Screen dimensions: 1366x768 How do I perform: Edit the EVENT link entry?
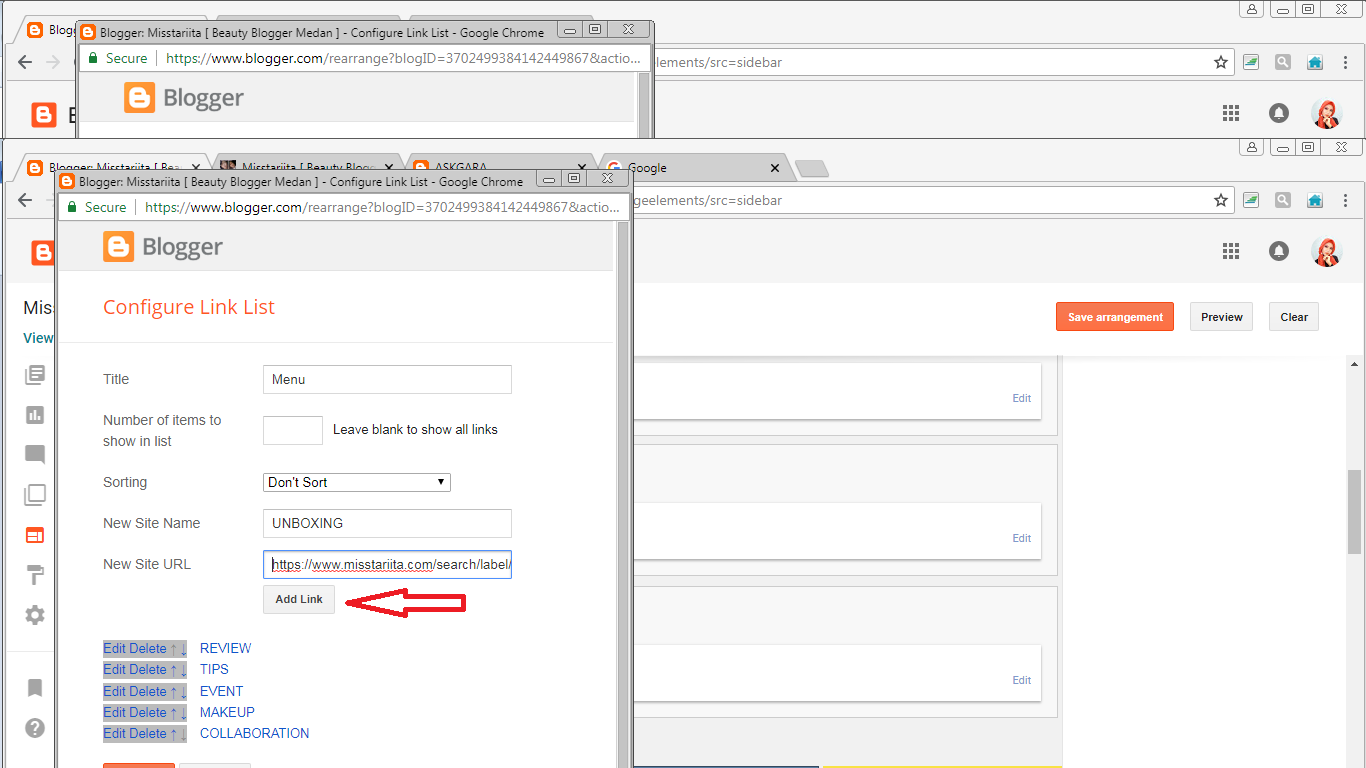pyautogui.click(x=115, y=691)
